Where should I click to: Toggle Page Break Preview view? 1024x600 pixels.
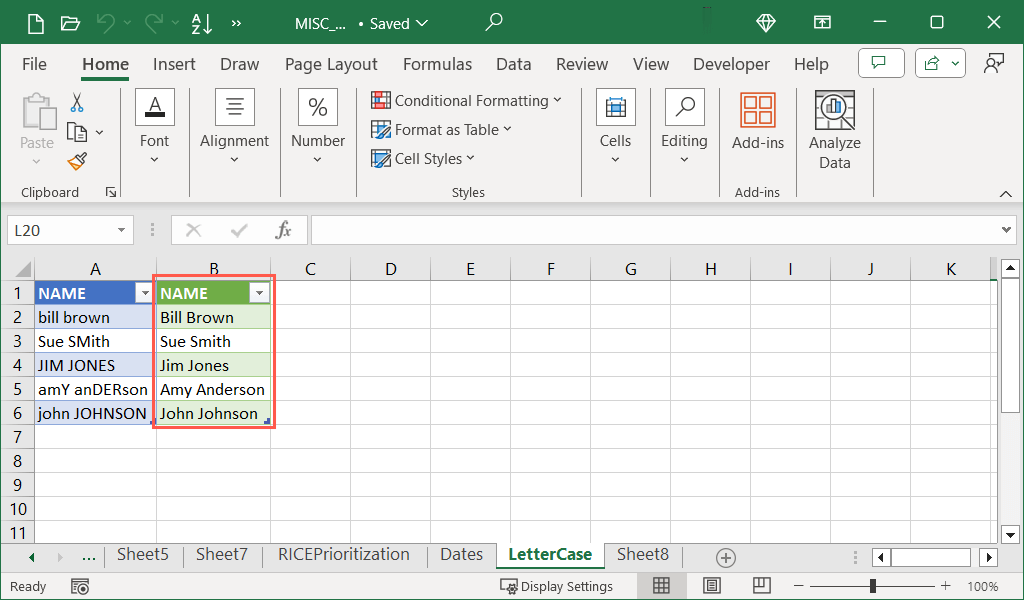pos(761,586)
